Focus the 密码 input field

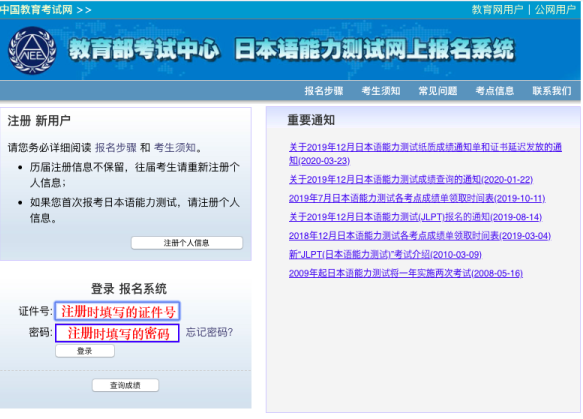click(x=117, y=333)
